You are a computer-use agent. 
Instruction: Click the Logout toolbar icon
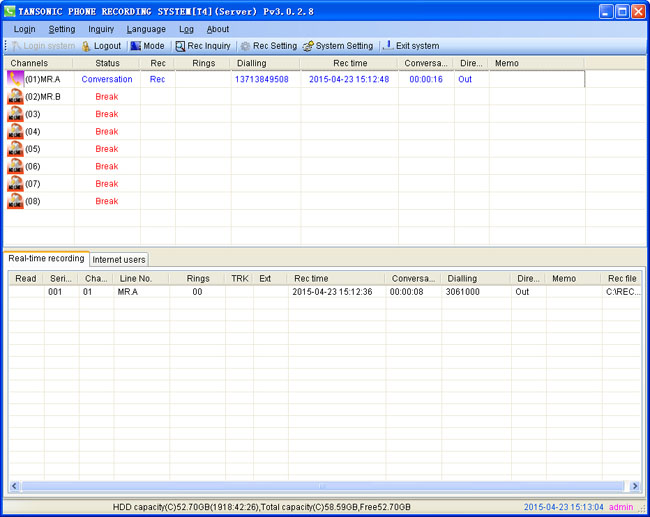[x=86, y=46]
